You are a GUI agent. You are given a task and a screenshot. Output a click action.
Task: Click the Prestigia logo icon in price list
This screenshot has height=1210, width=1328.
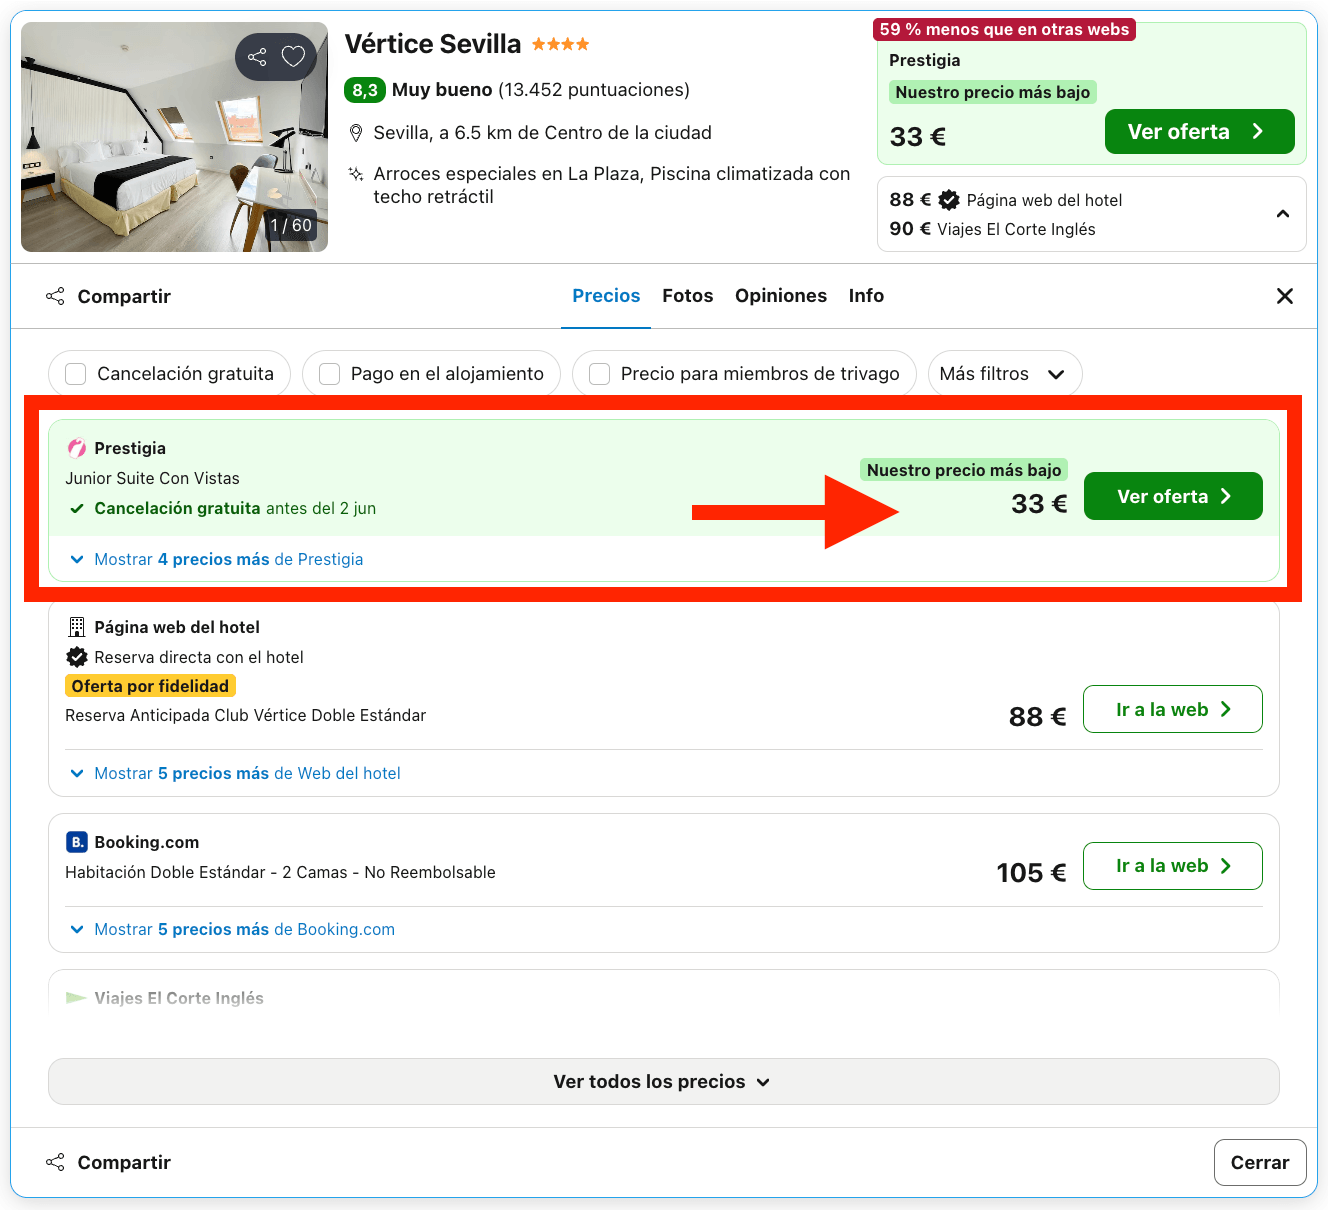click(x=77, y=448)
